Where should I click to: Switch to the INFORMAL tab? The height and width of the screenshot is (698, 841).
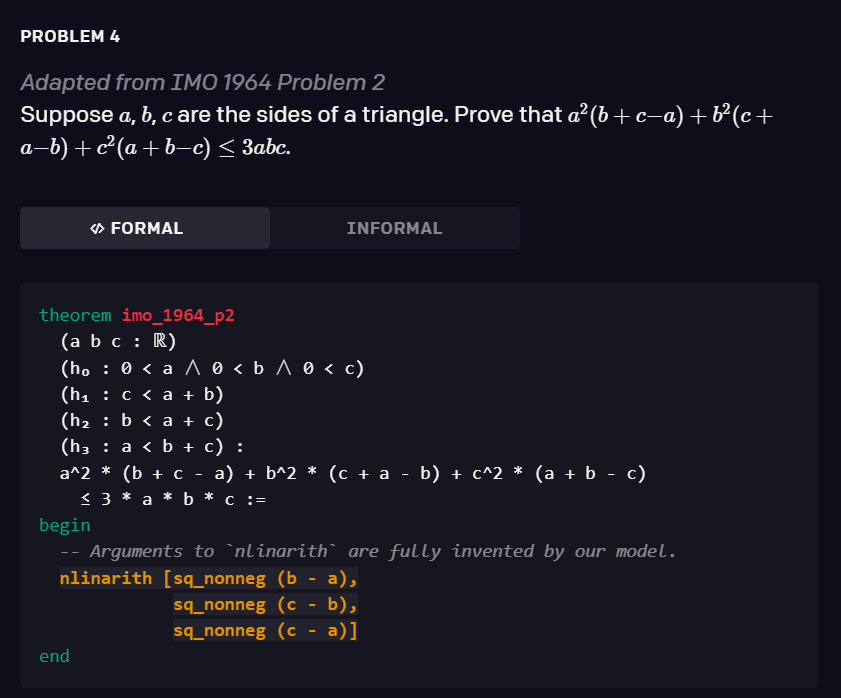394,228
